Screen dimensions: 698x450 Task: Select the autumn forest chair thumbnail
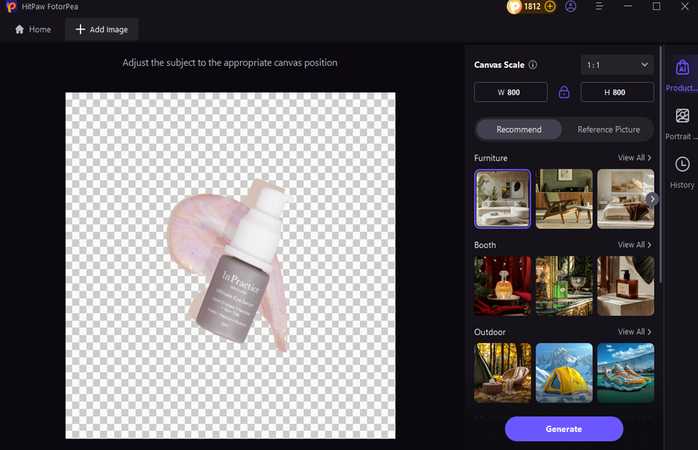(503, 373)
